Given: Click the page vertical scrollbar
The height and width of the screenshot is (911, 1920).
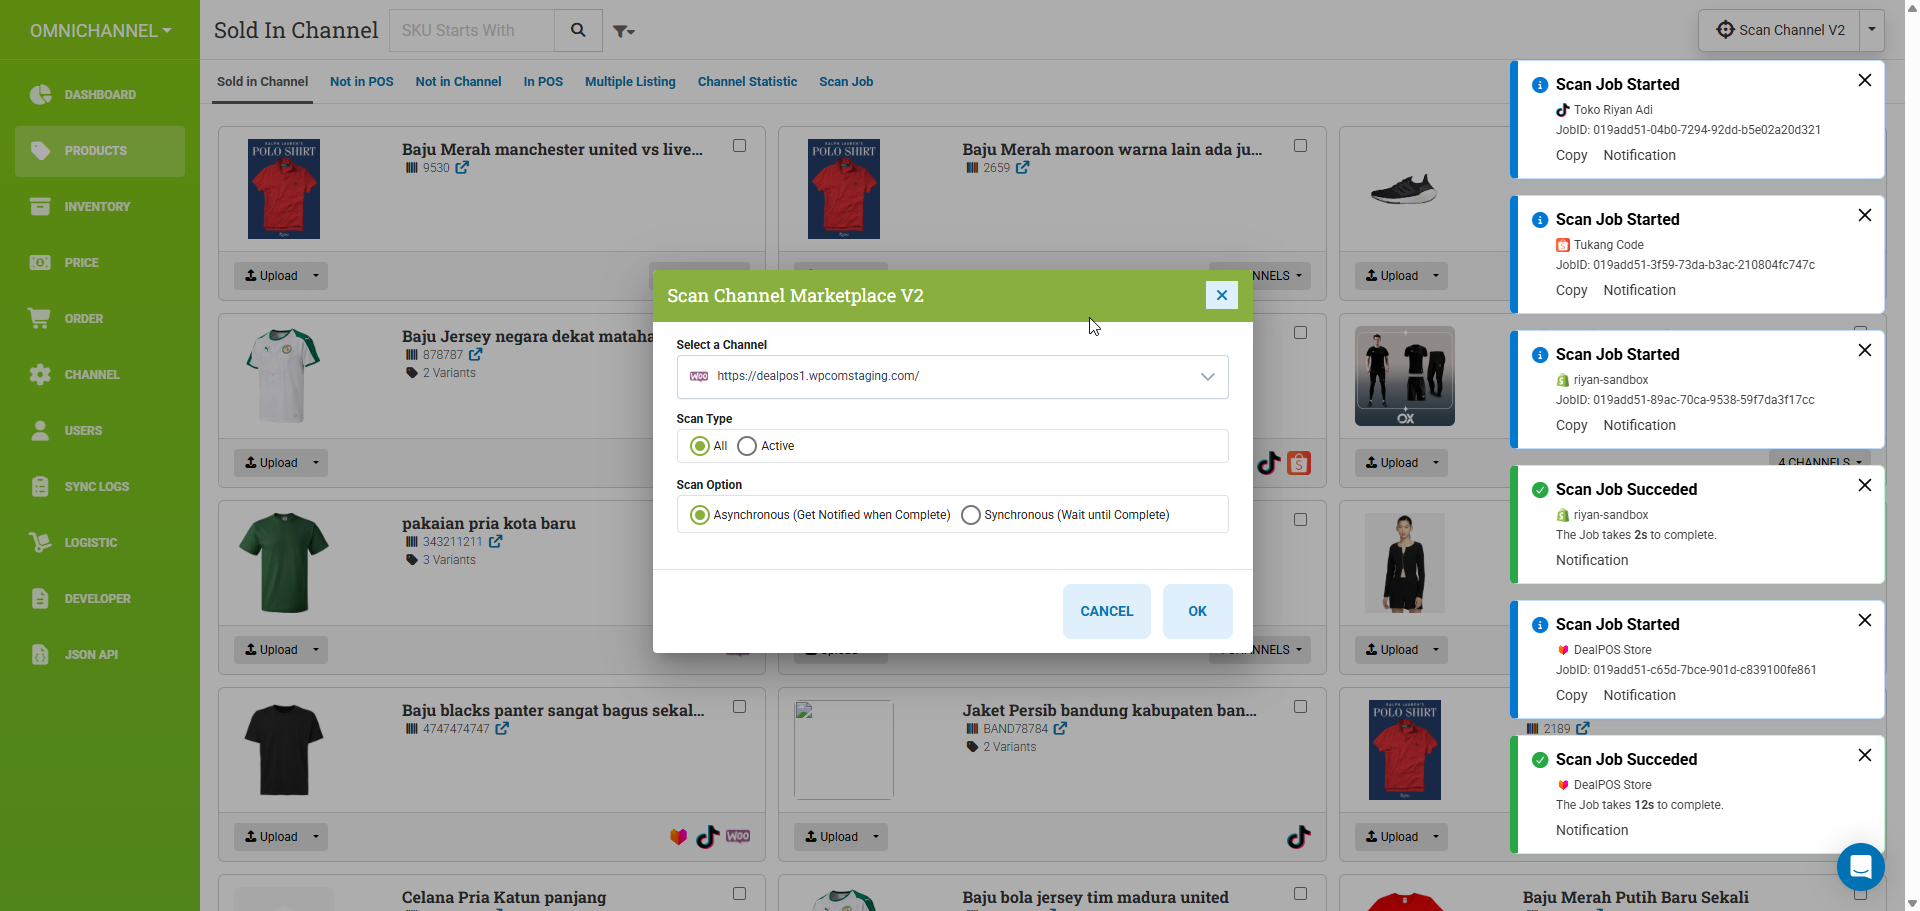Looking at the screenshot, I should click(1912, 455).
